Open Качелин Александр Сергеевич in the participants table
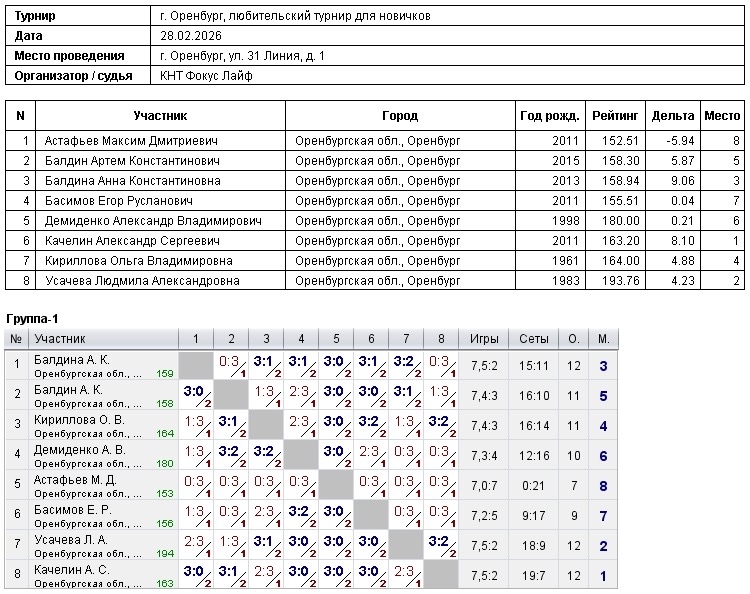The image size is (750, 594). (x=131, y=241)
